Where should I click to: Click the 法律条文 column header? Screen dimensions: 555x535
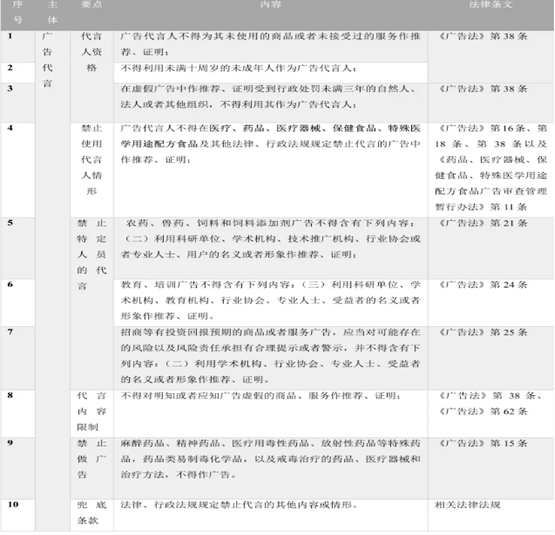[x=491, y=5]
